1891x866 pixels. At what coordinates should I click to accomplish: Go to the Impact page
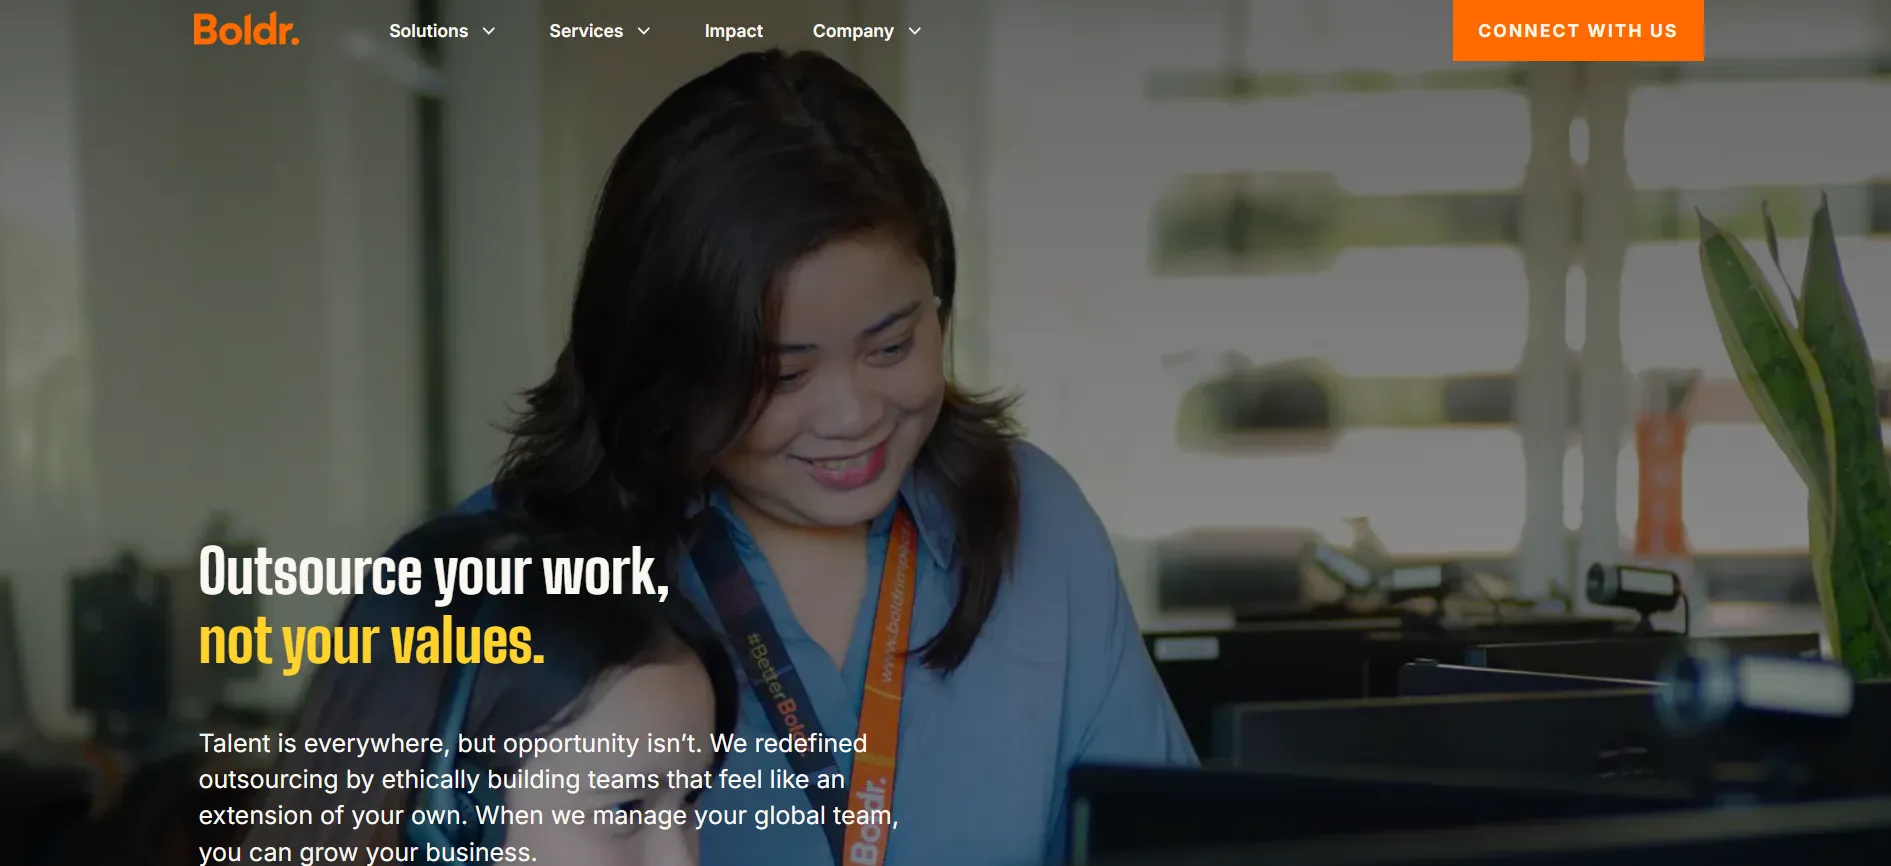click(733, 31)
